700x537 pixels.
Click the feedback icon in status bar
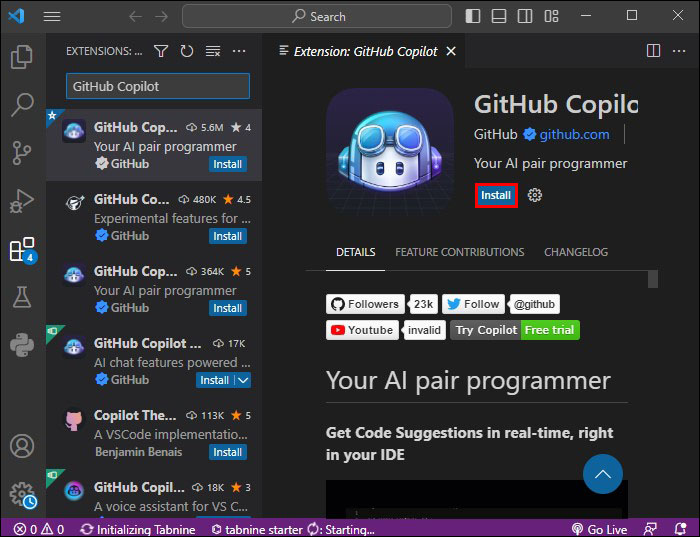pos(650,529)
